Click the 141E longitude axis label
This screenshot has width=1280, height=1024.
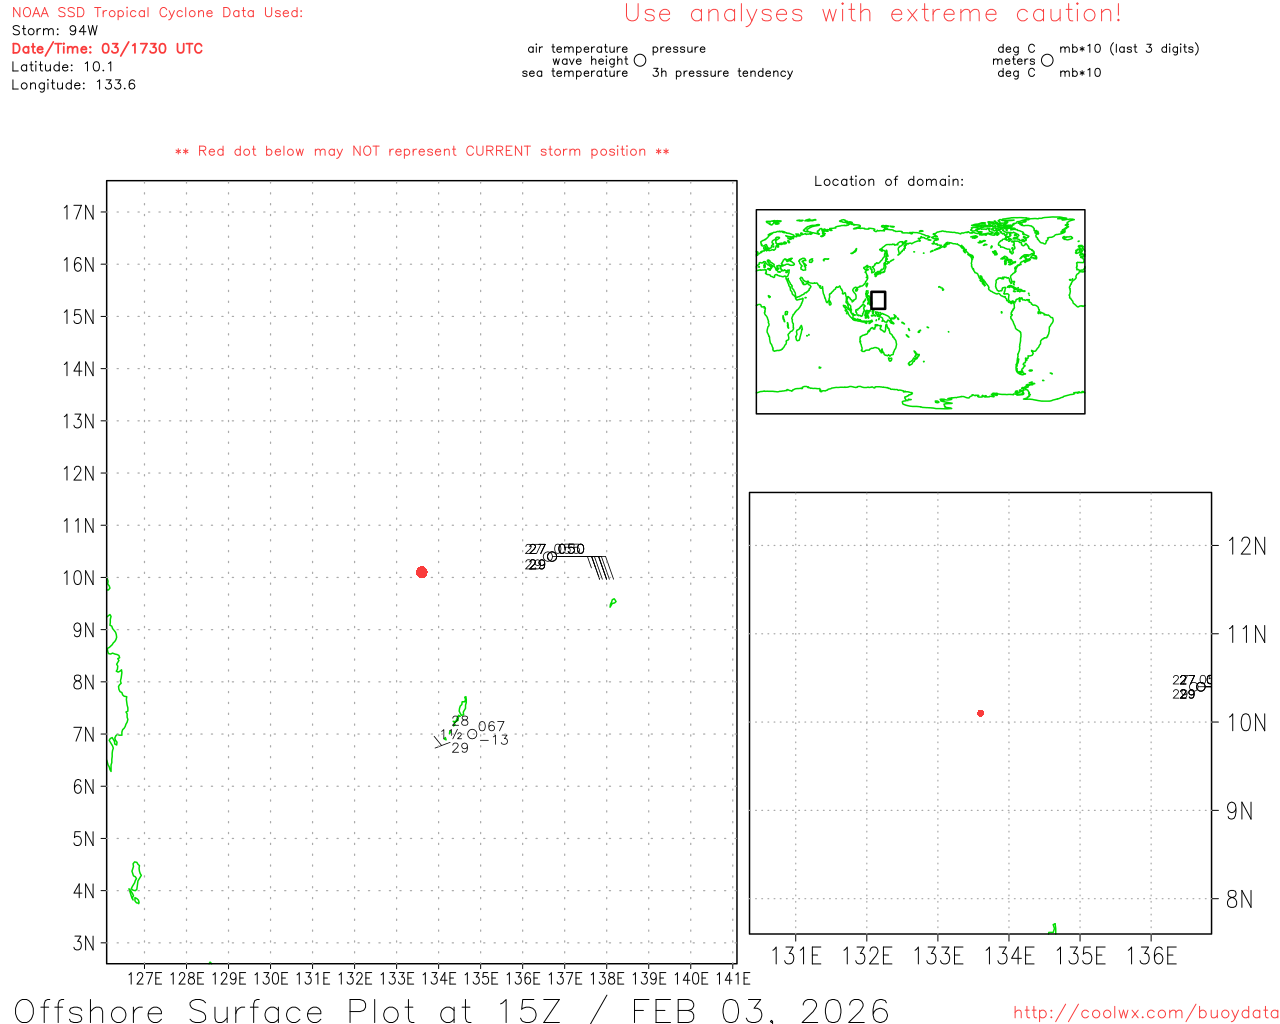(733, 978)
